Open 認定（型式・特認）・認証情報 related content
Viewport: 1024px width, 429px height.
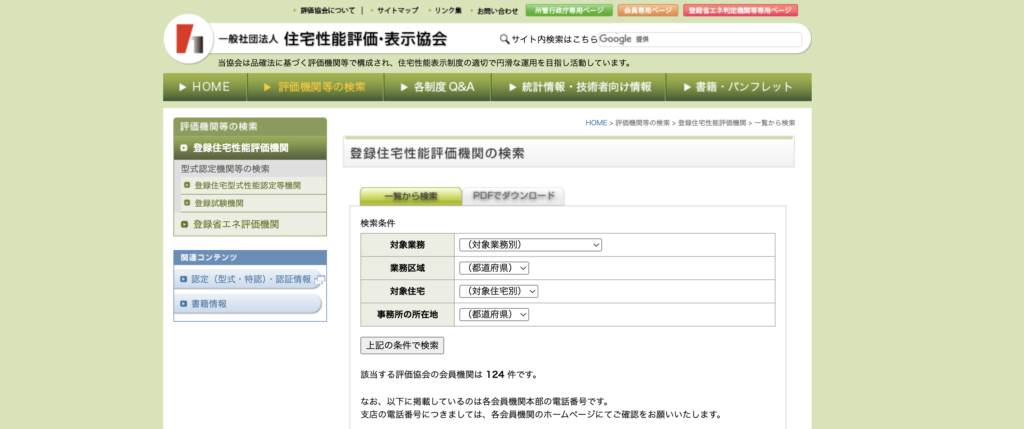[x=251, y=279]
